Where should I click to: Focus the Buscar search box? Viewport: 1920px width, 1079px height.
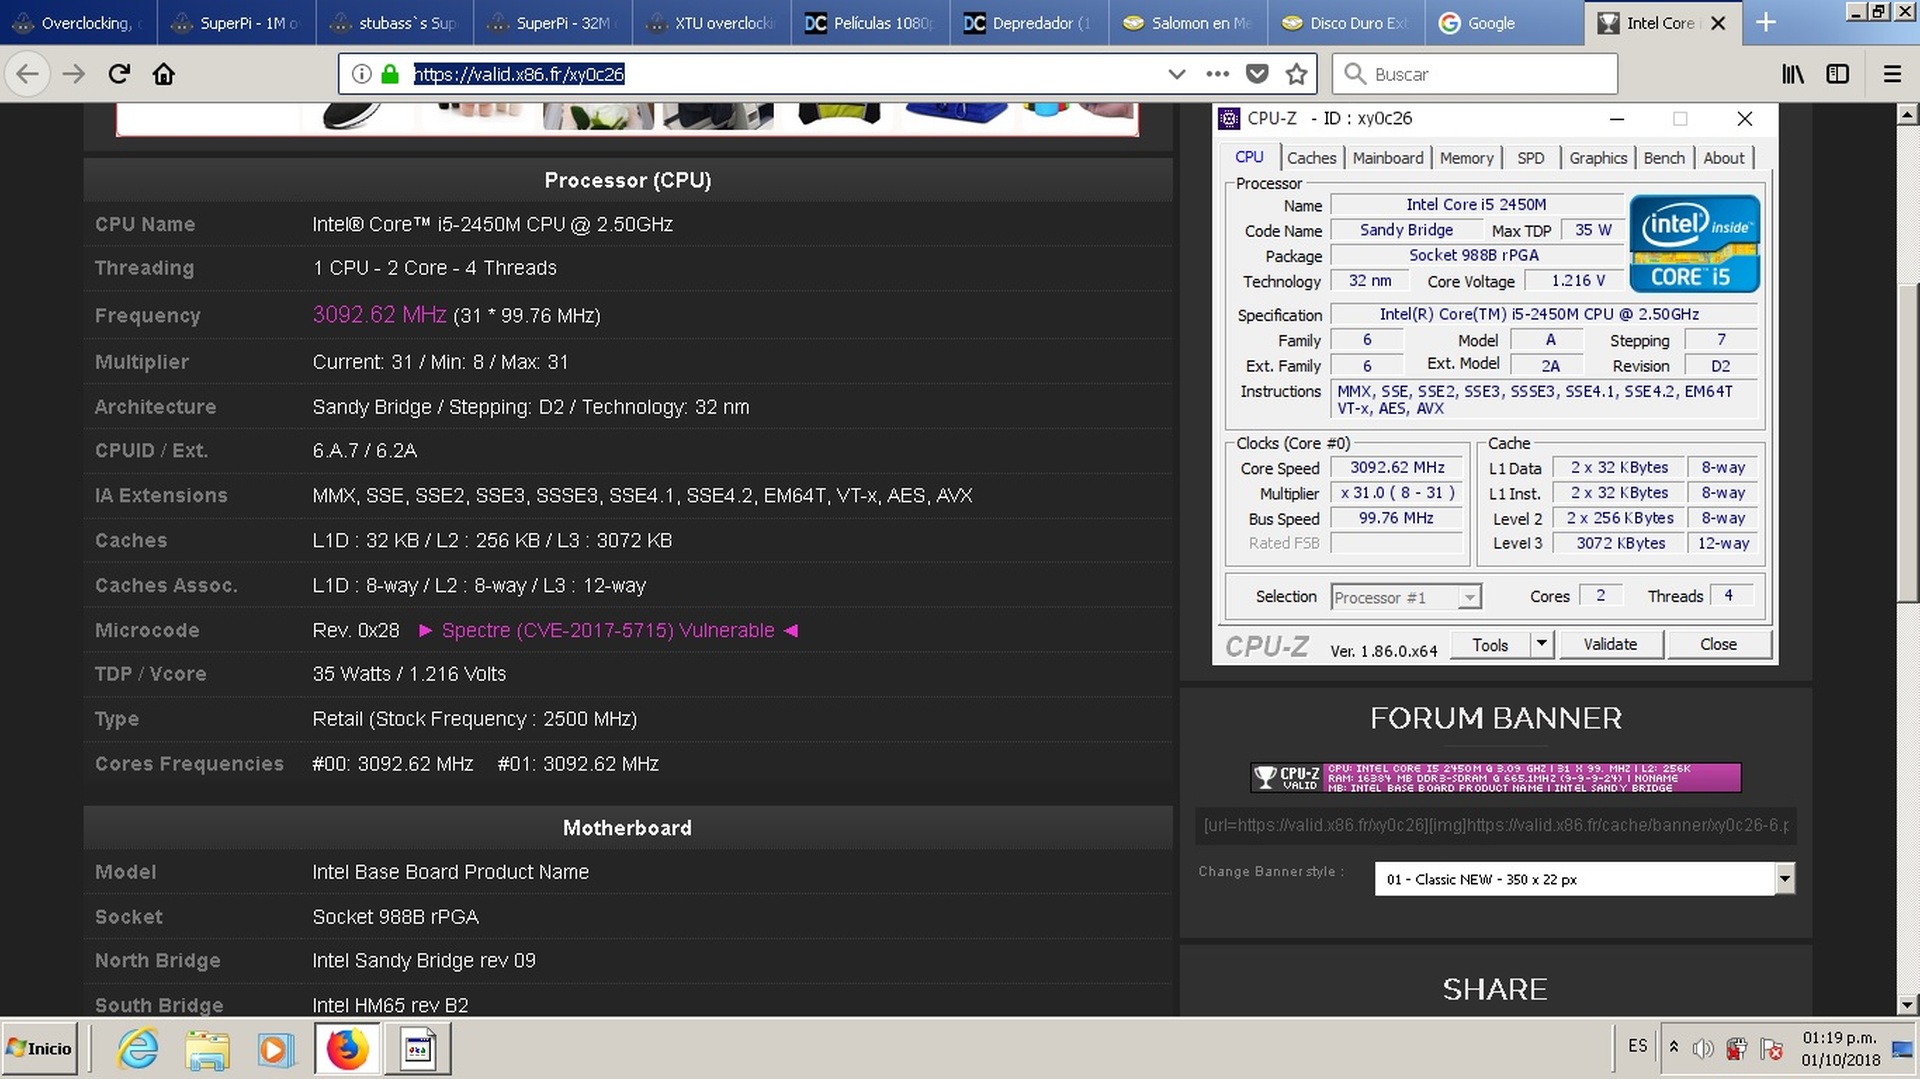pyautogui.click(x=1475, y=74)
